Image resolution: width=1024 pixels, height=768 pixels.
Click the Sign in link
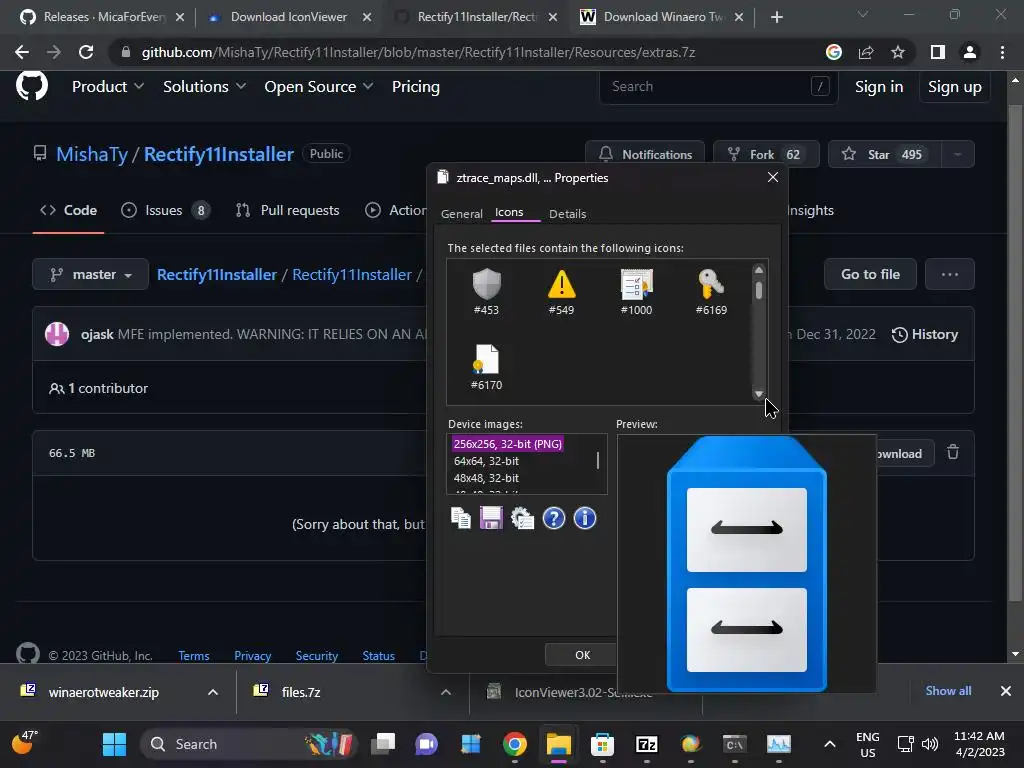coord(879,87)
